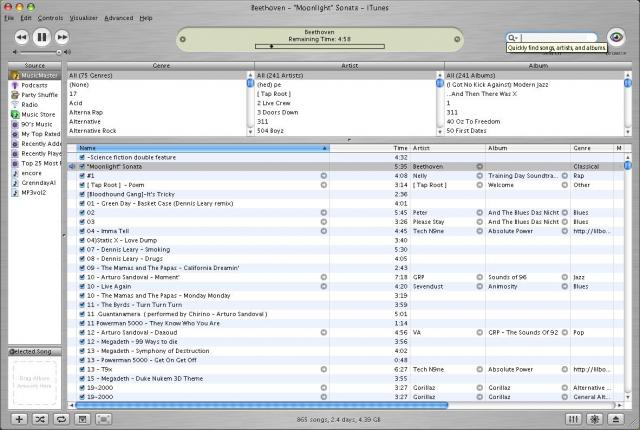The width and height of the screenshot is (640, 430).
Task: Uncheck 12 - Megadeth 99 Ways to die checkbox
Action: pos(82,342)
